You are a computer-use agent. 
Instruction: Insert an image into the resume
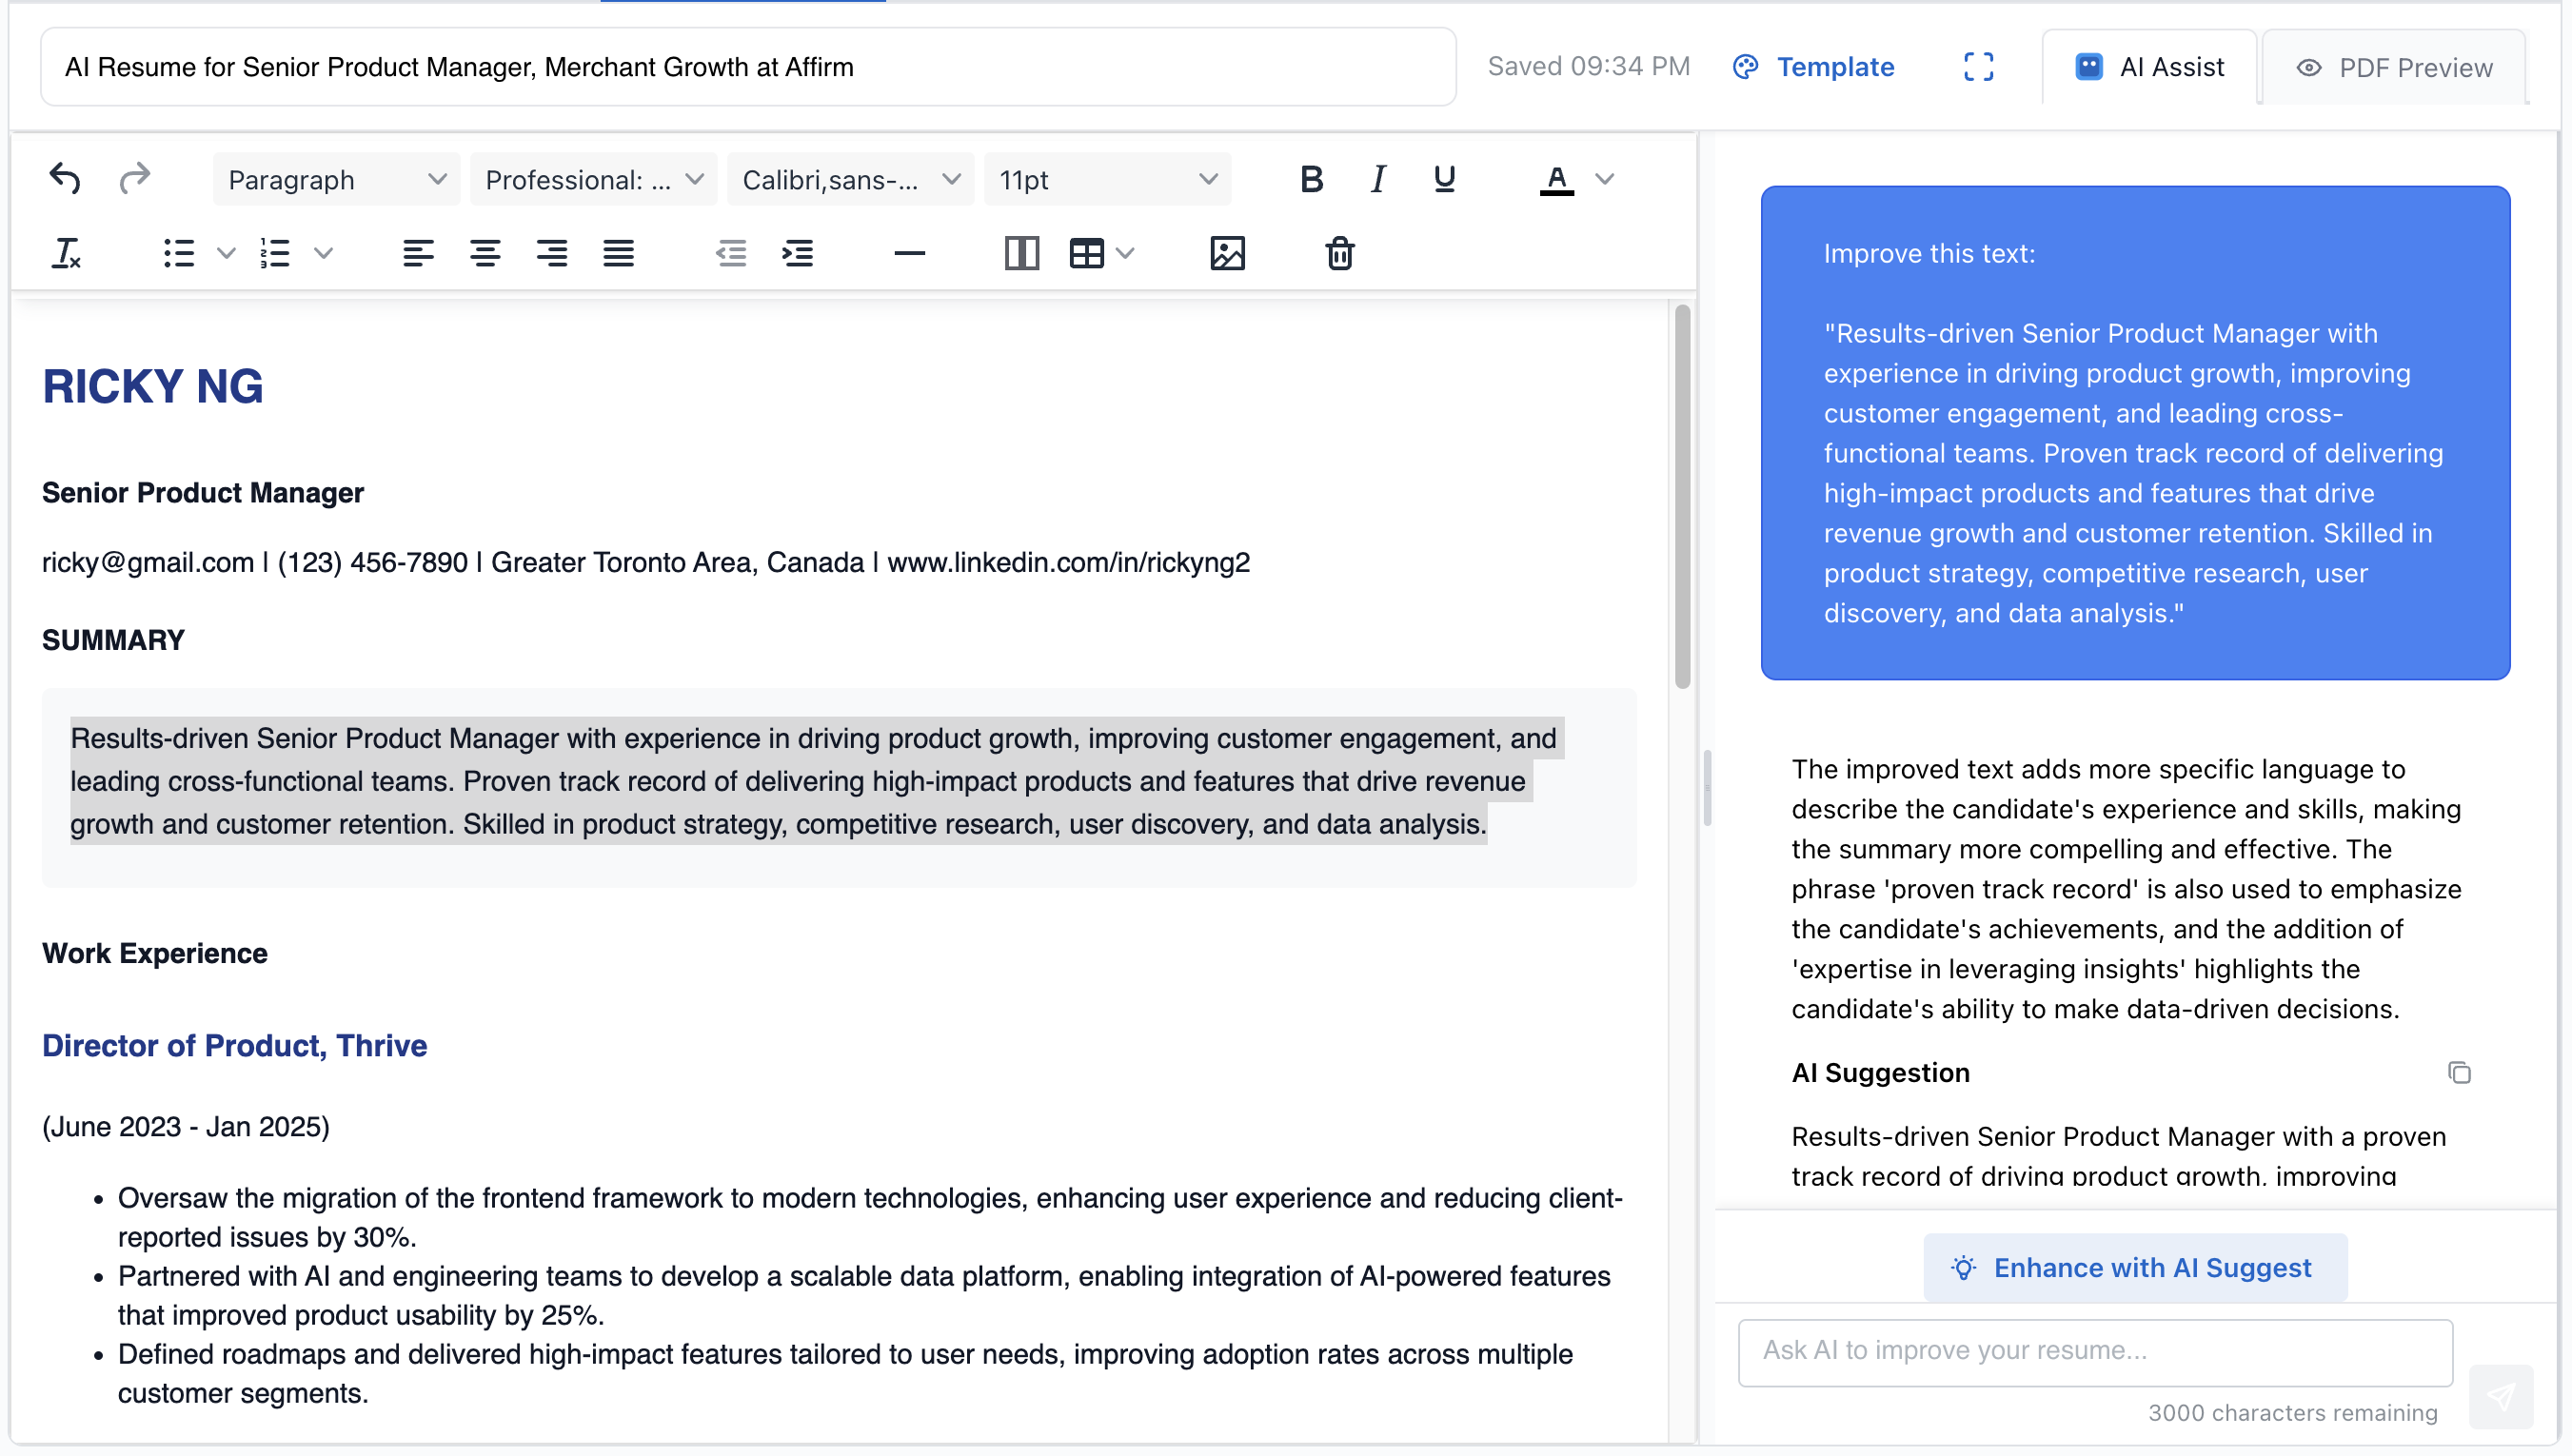pos(1226,253)
